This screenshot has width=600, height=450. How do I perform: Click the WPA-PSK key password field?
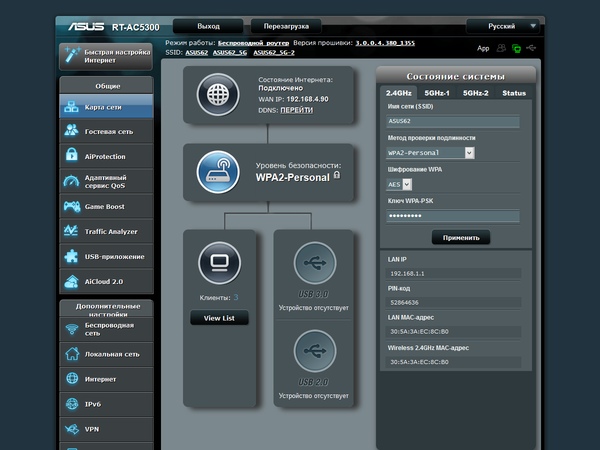coord(453,216)
